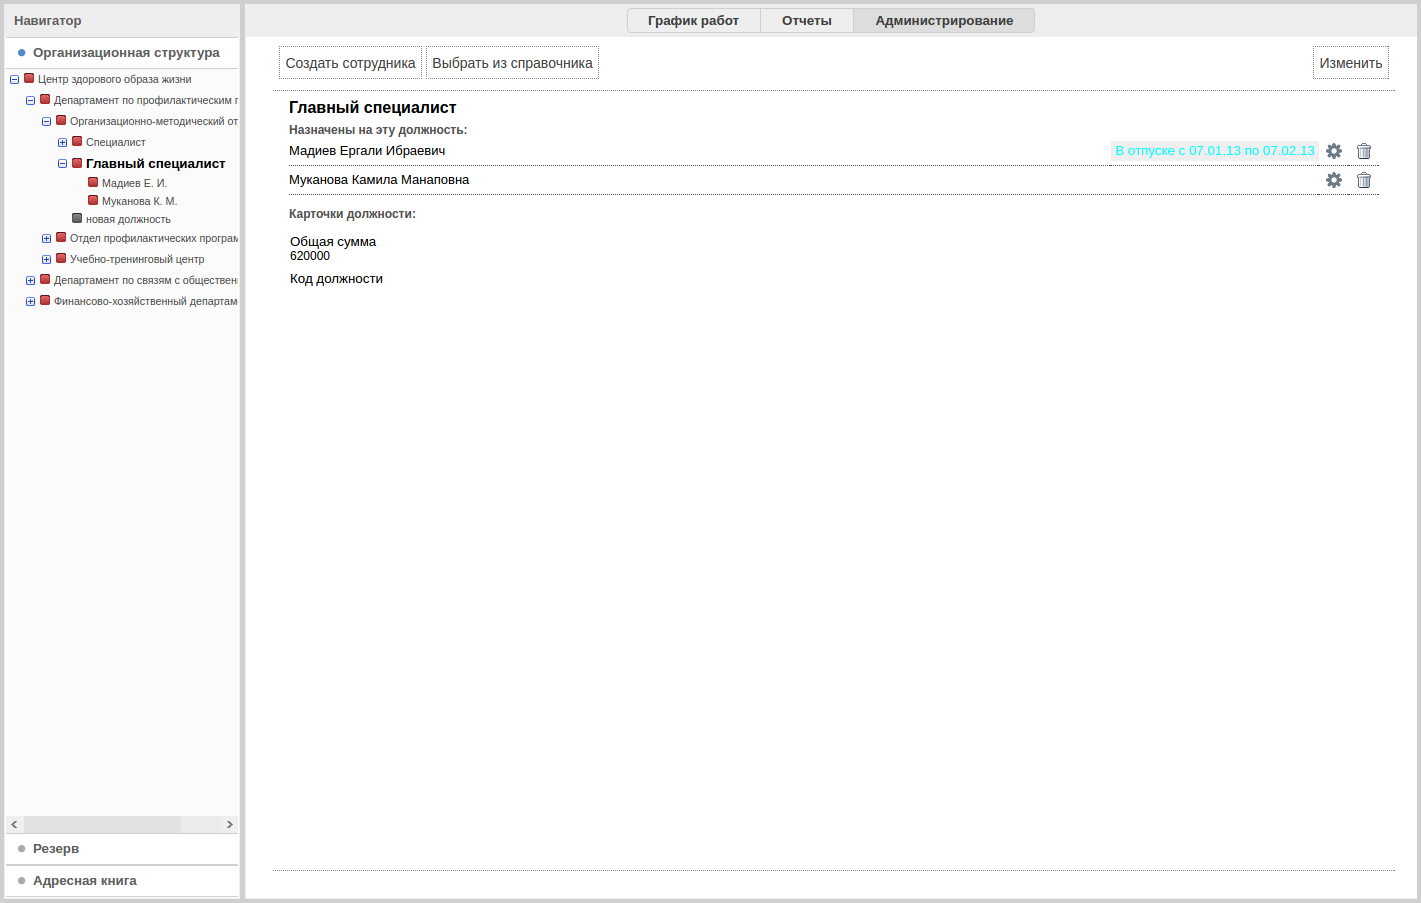The image size is (1421, 903).
Task: Select Мадиев Е. И. in tree
Action: [x=134, y=183]
